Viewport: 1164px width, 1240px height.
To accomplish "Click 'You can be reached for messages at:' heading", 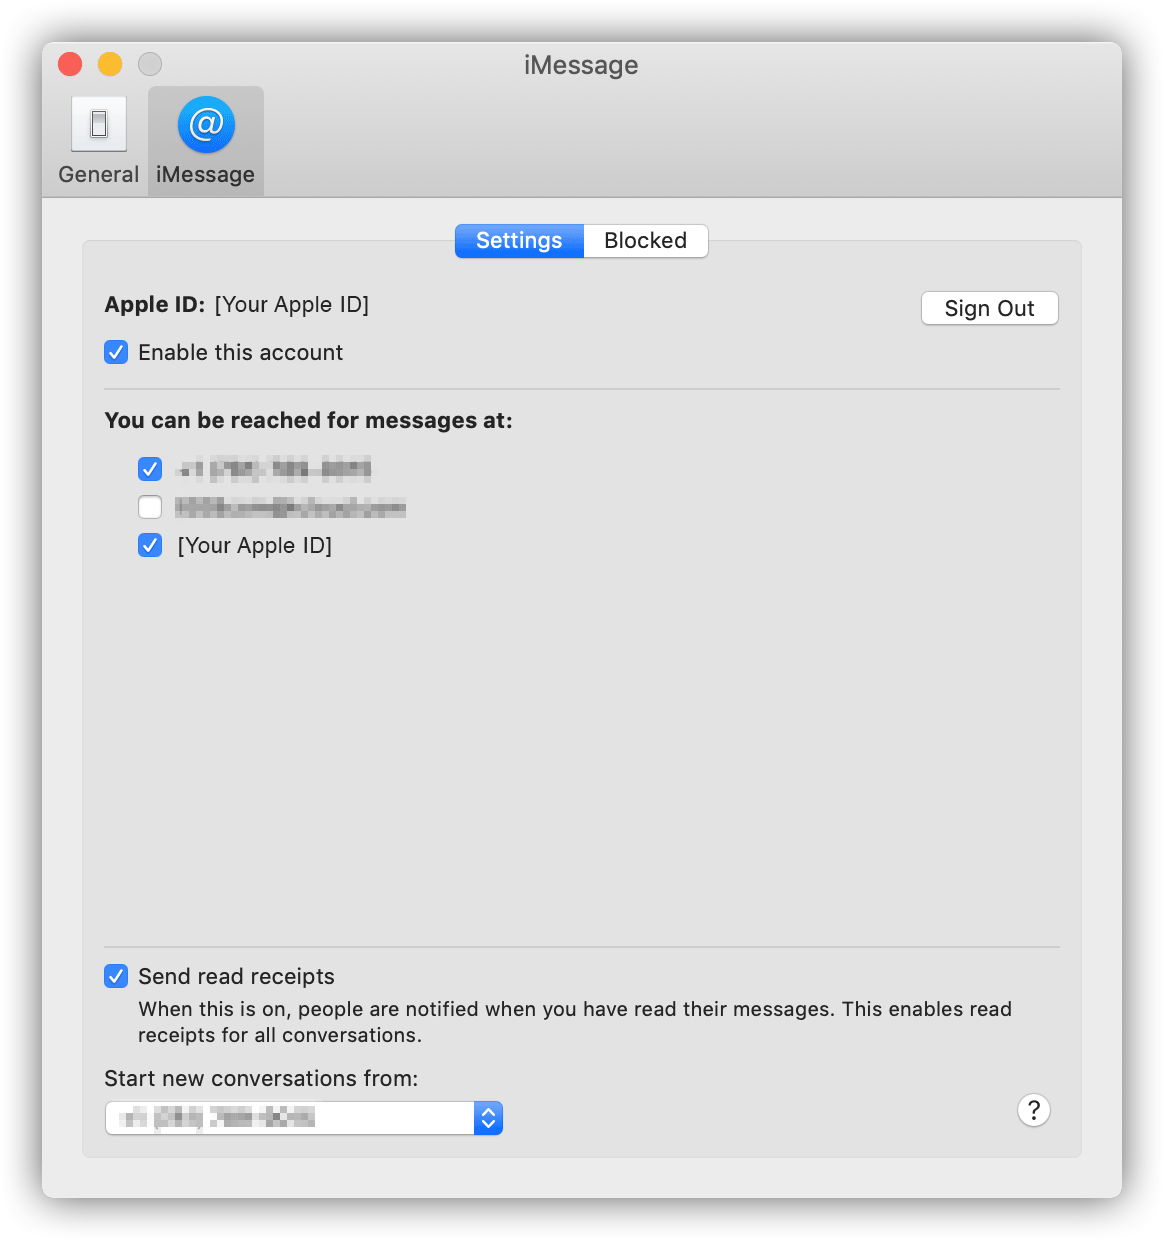I will click(x=308, y=421).
